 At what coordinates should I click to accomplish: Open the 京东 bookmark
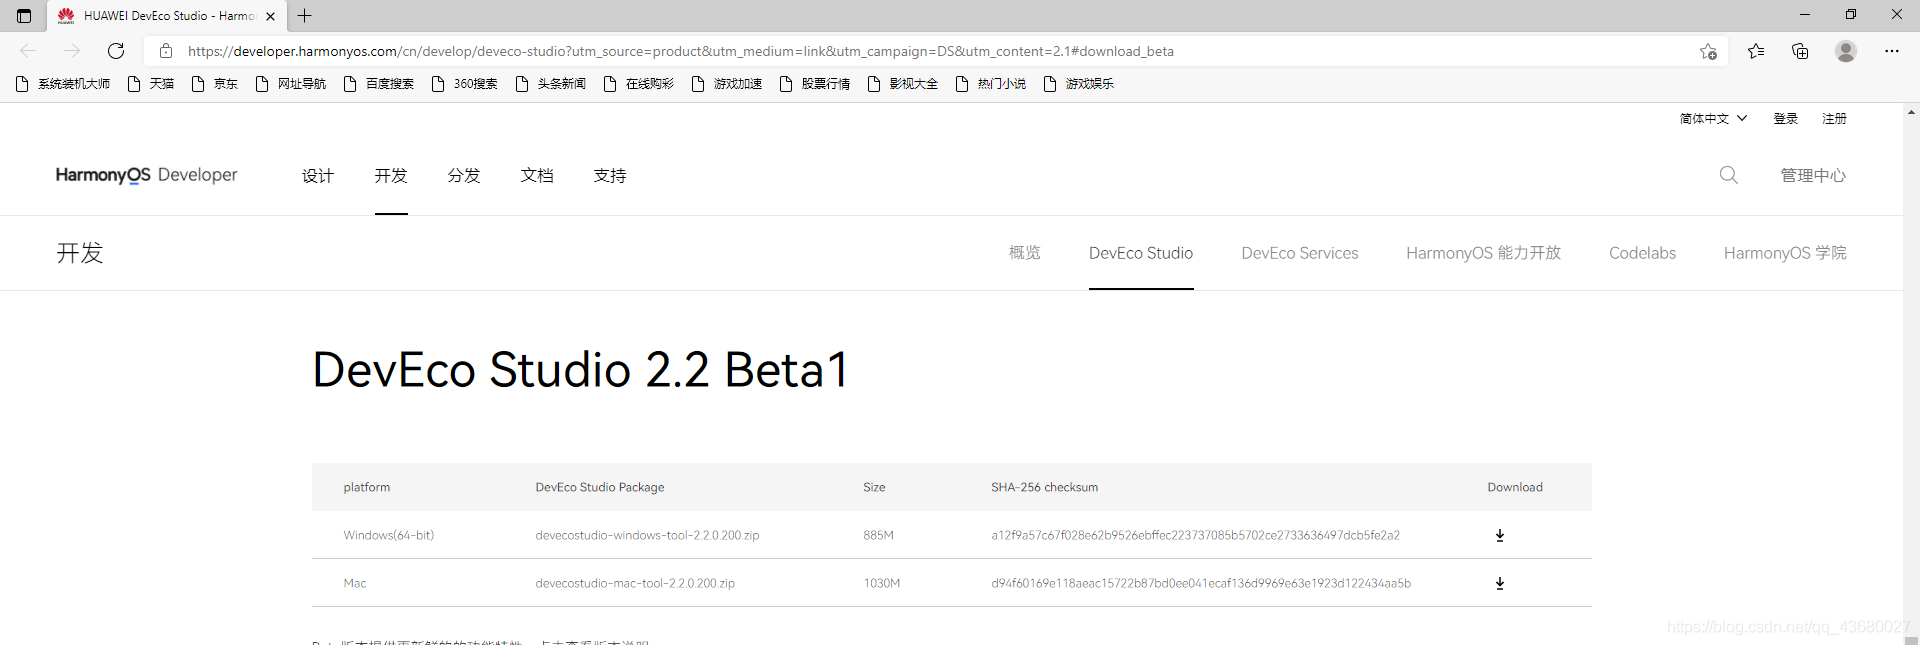pyautogui.click(x=215, y=84)
